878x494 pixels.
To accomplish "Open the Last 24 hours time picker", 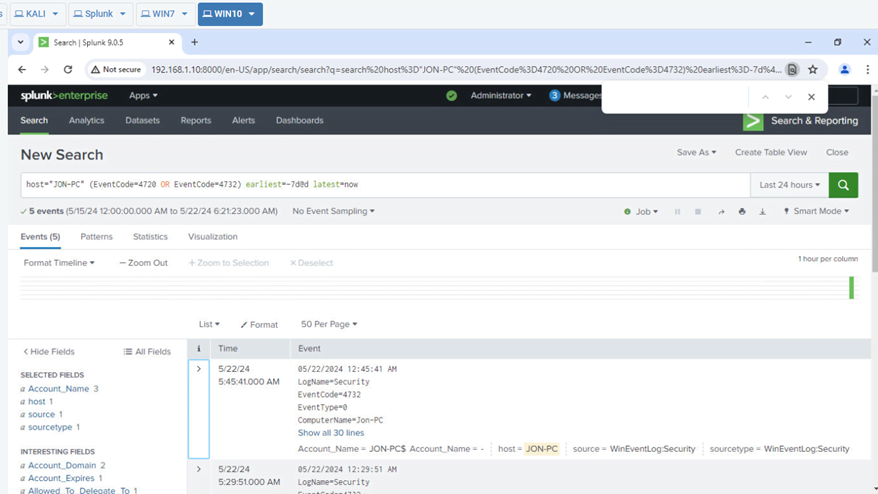I will point(790,185).
